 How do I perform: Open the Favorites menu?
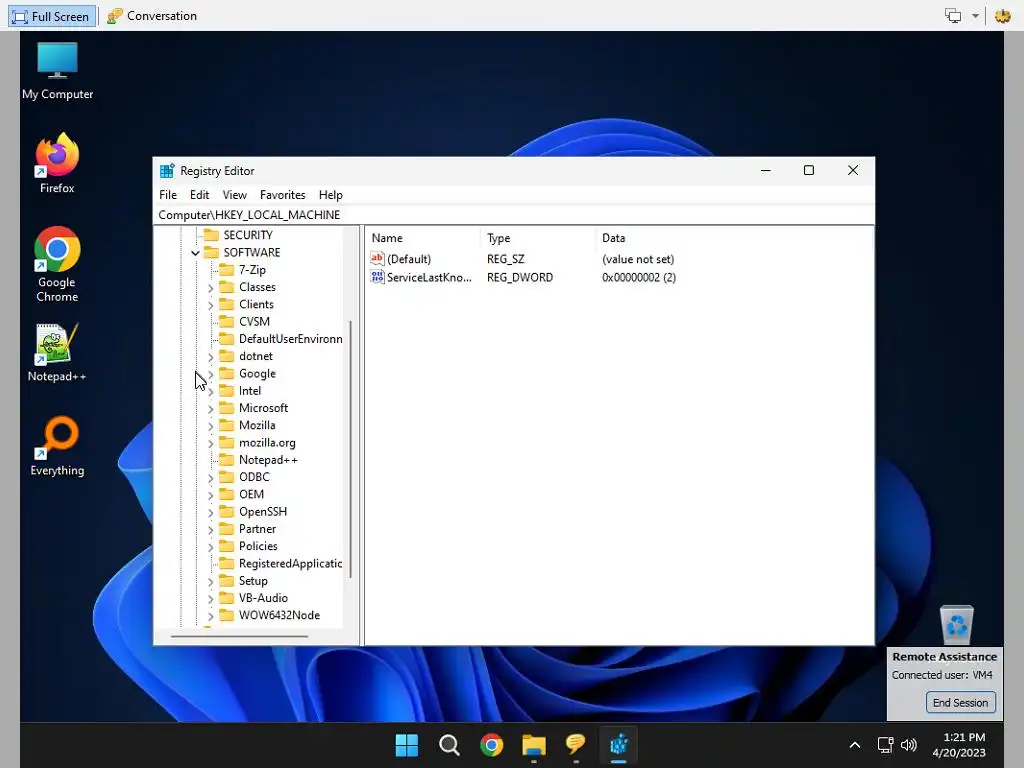282,195
